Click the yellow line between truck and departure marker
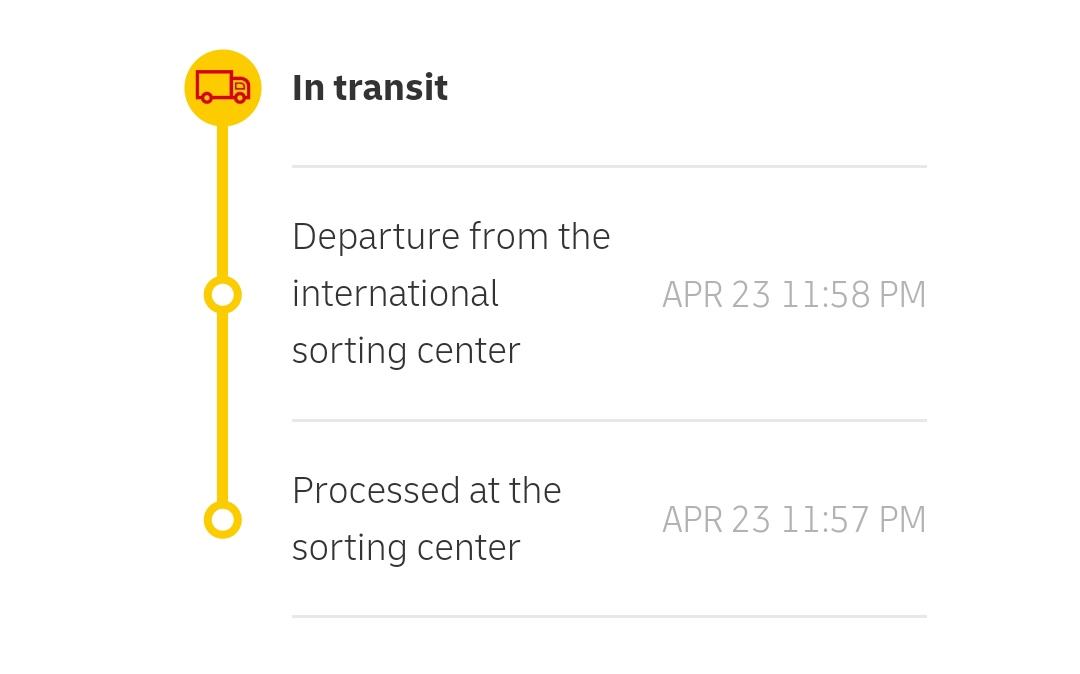The image size is (1080, 674). 223,200
